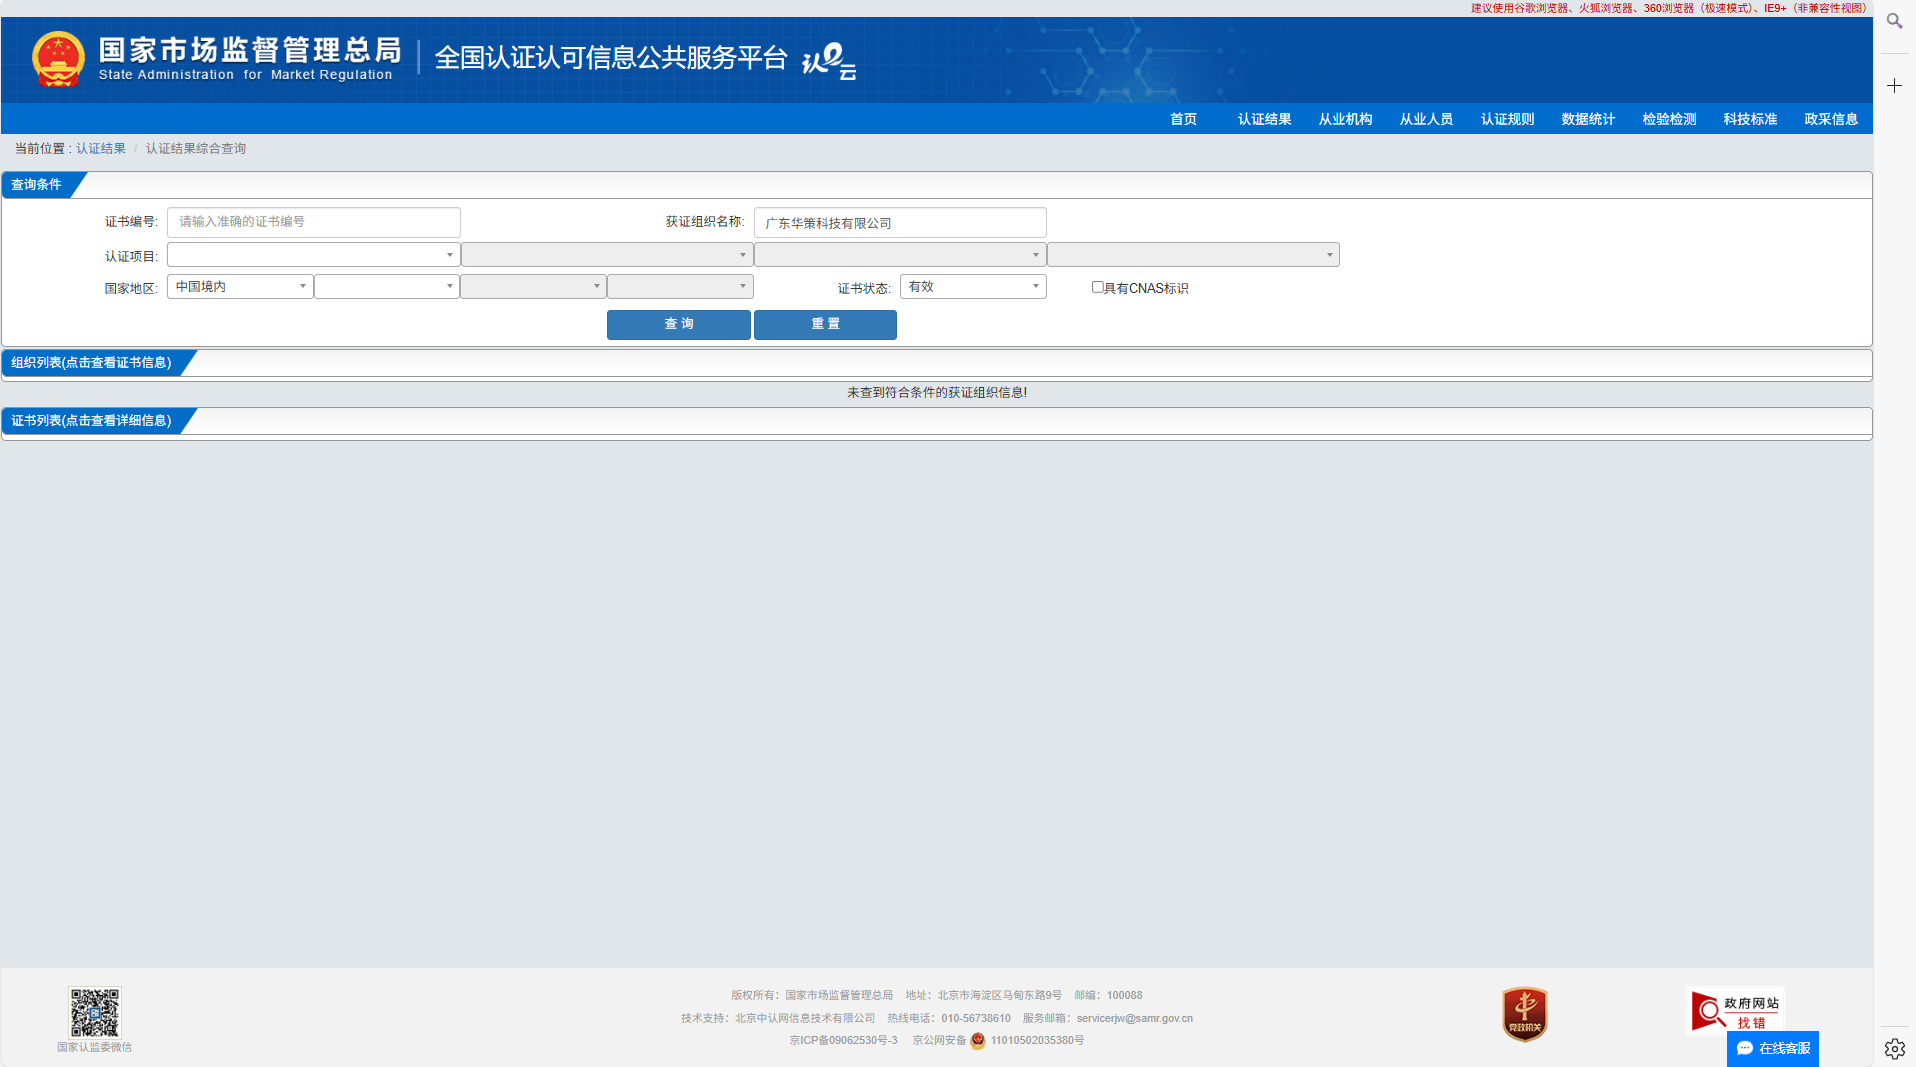Click the plus icon in right sidebar

[x=1894, y=86]
